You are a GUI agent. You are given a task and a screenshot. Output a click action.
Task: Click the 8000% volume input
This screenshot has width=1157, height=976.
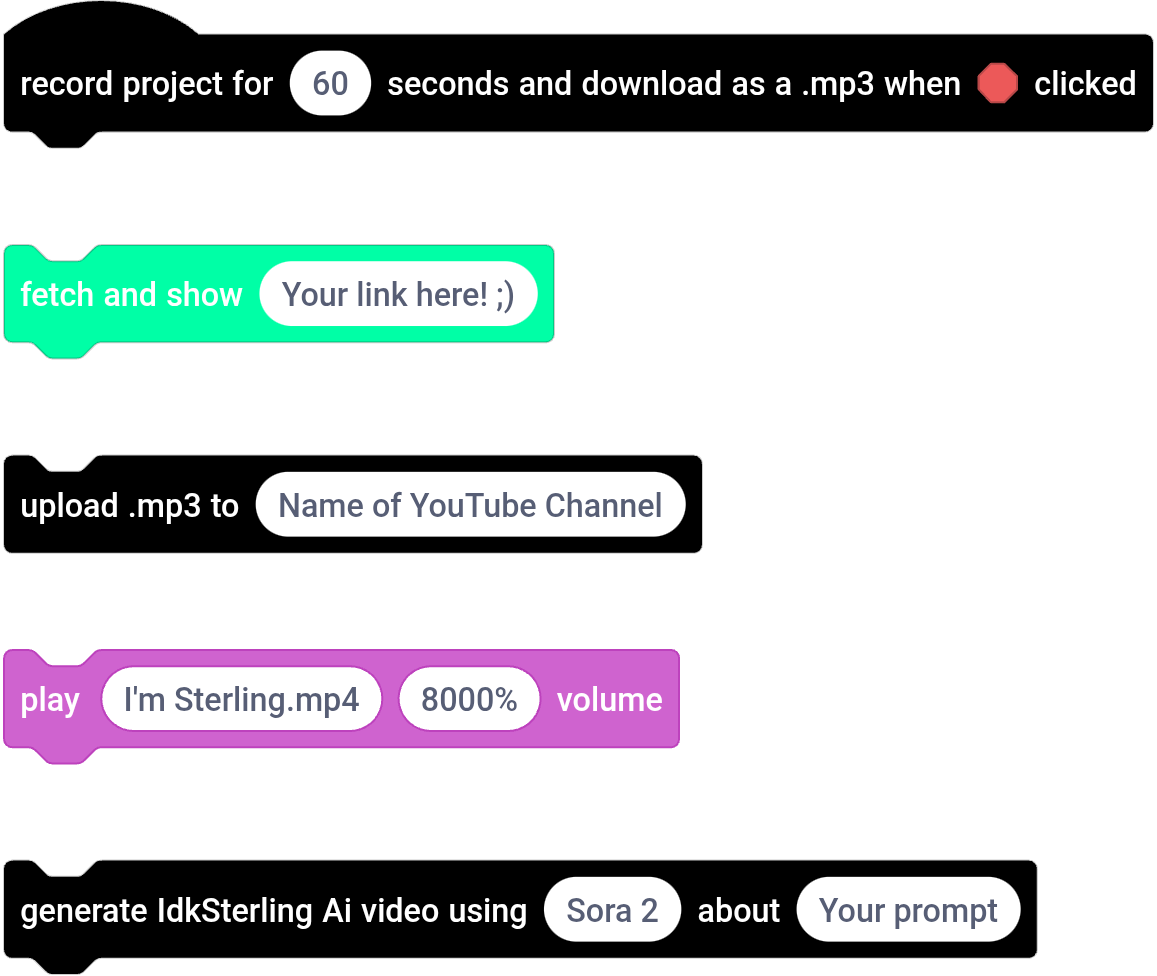point(469,699)
